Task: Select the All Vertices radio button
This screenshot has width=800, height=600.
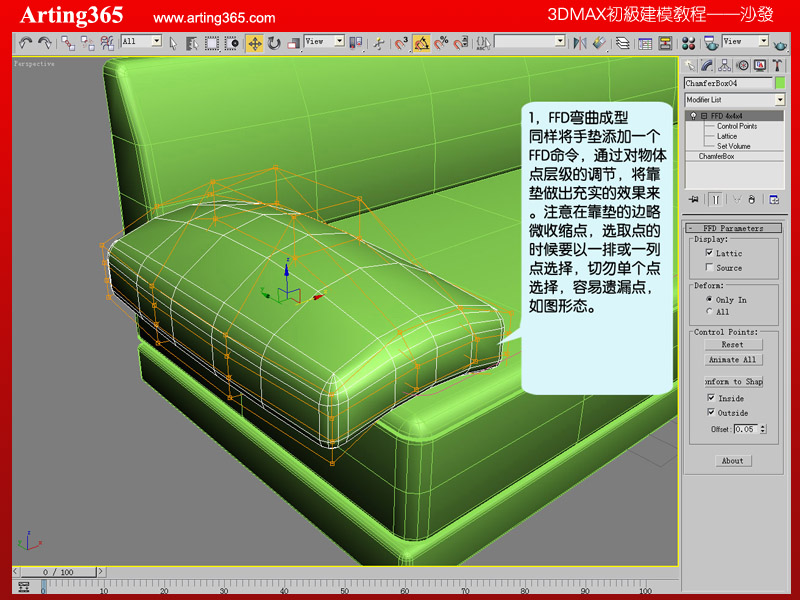Action: (709, 311)
